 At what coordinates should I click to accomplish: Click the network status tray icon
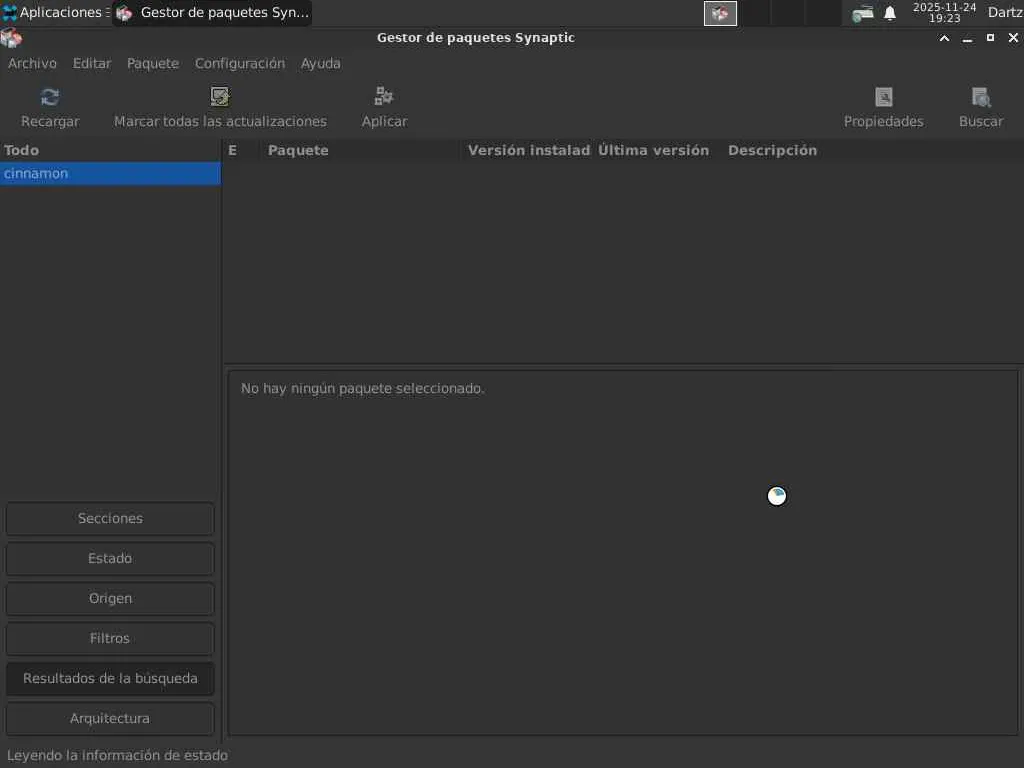tap(863, 13)
